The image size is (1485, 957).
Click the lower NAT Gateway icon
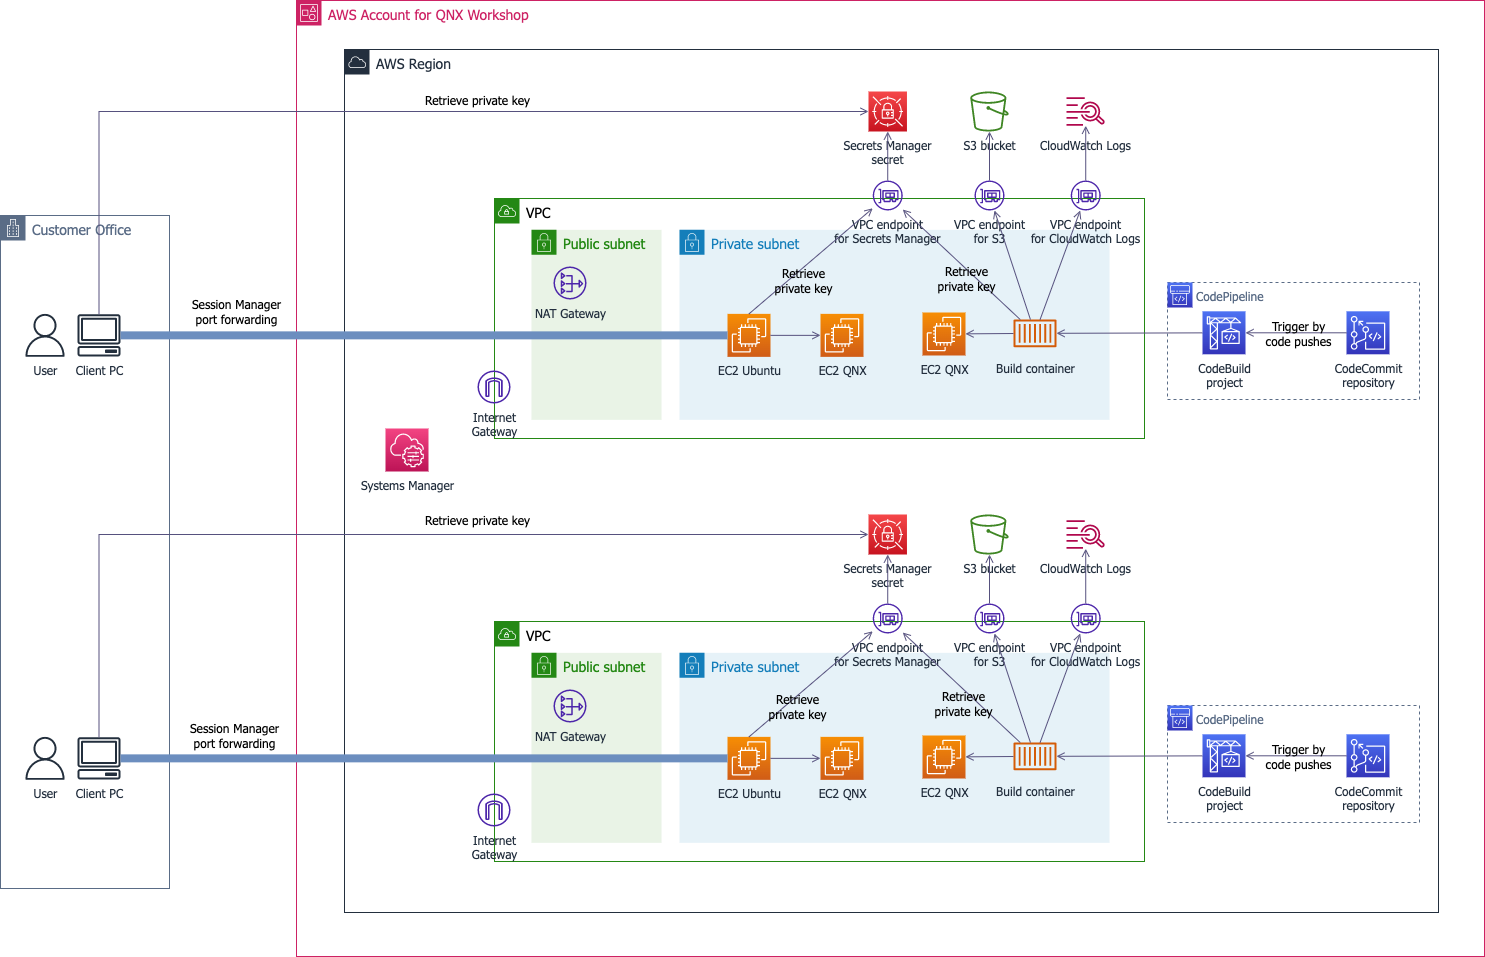click(570, 706)
